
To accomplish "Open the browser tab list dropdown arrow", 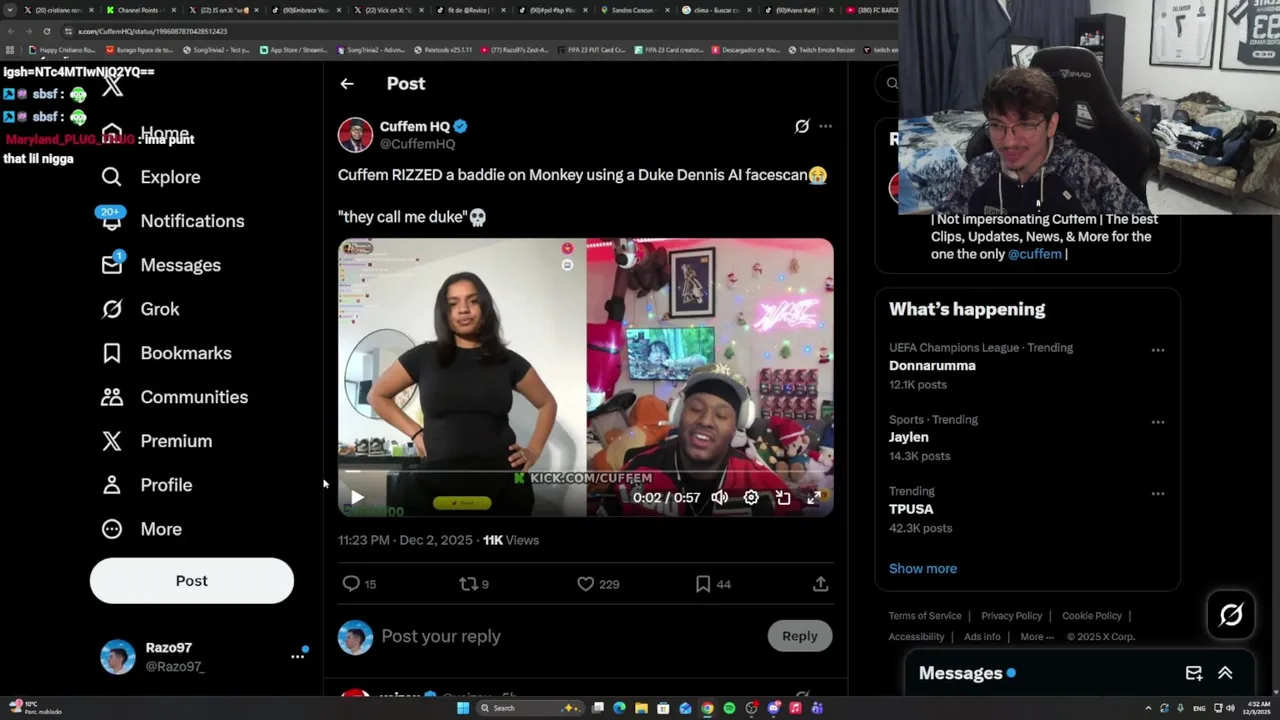I will (x=11, y=10).
